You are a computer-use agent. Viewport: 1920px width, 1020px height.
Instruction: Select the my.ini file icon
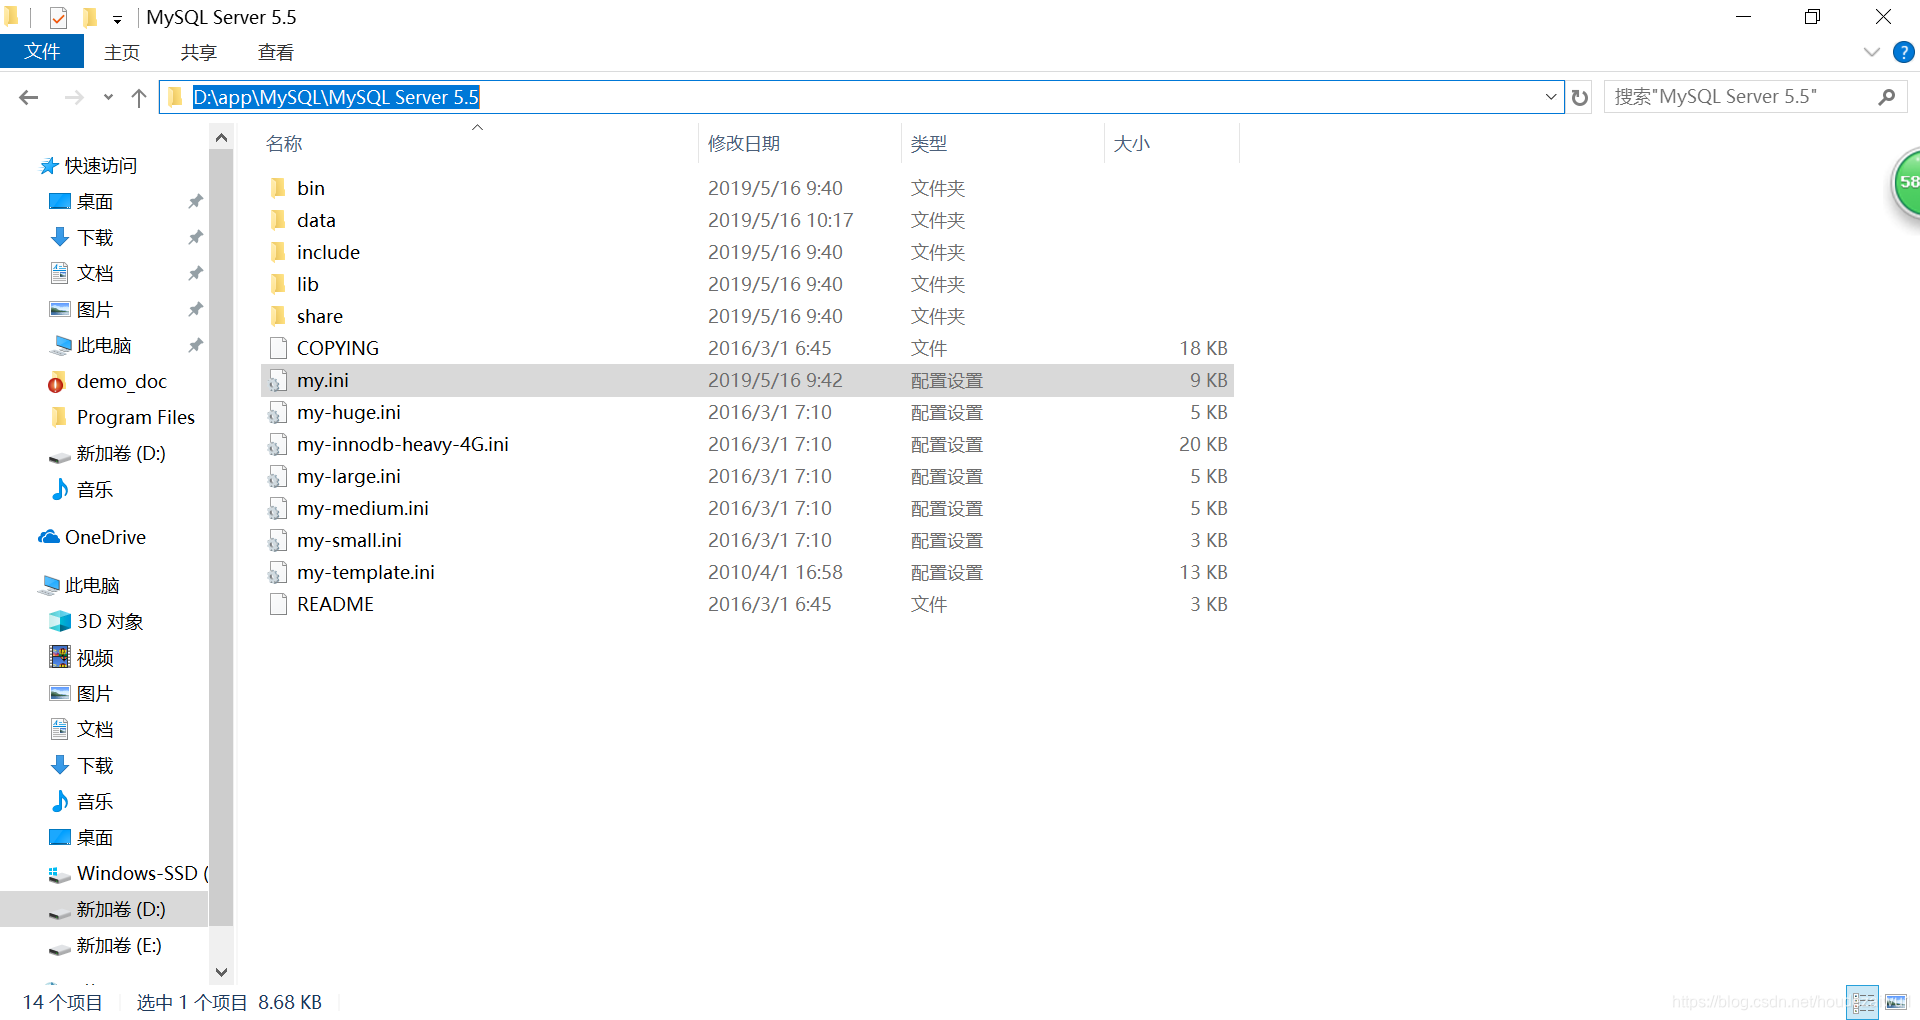[x=278, y=380]
